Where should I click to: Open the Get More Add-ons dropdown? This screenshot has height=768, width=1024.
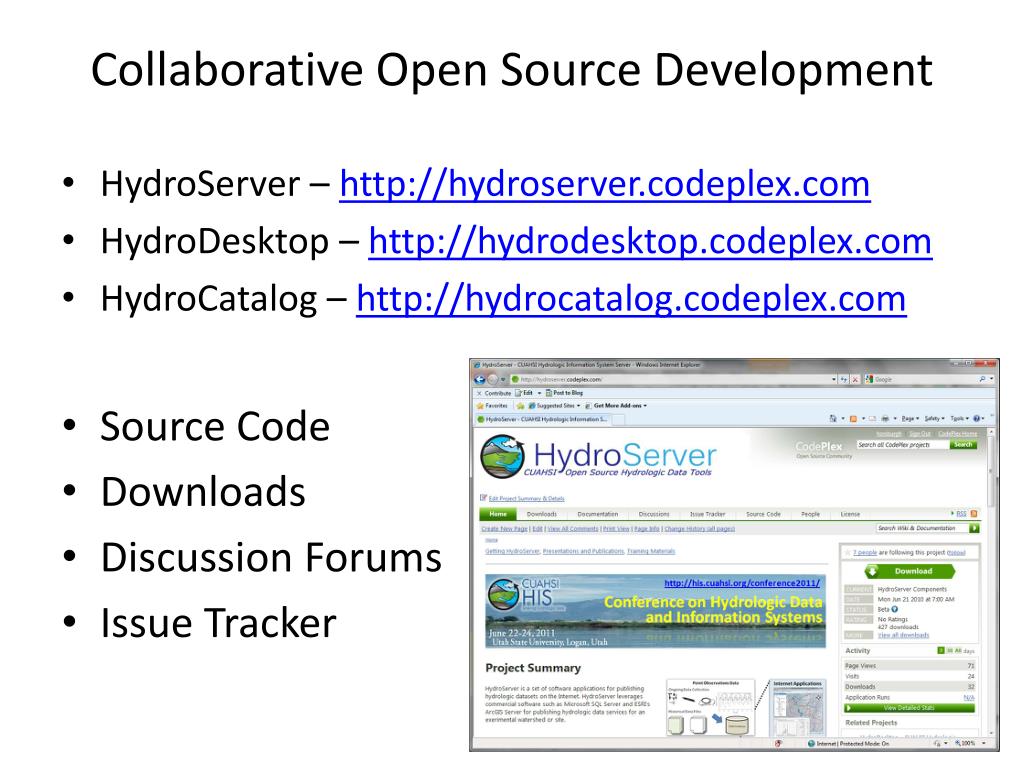[x=616, y=406]
